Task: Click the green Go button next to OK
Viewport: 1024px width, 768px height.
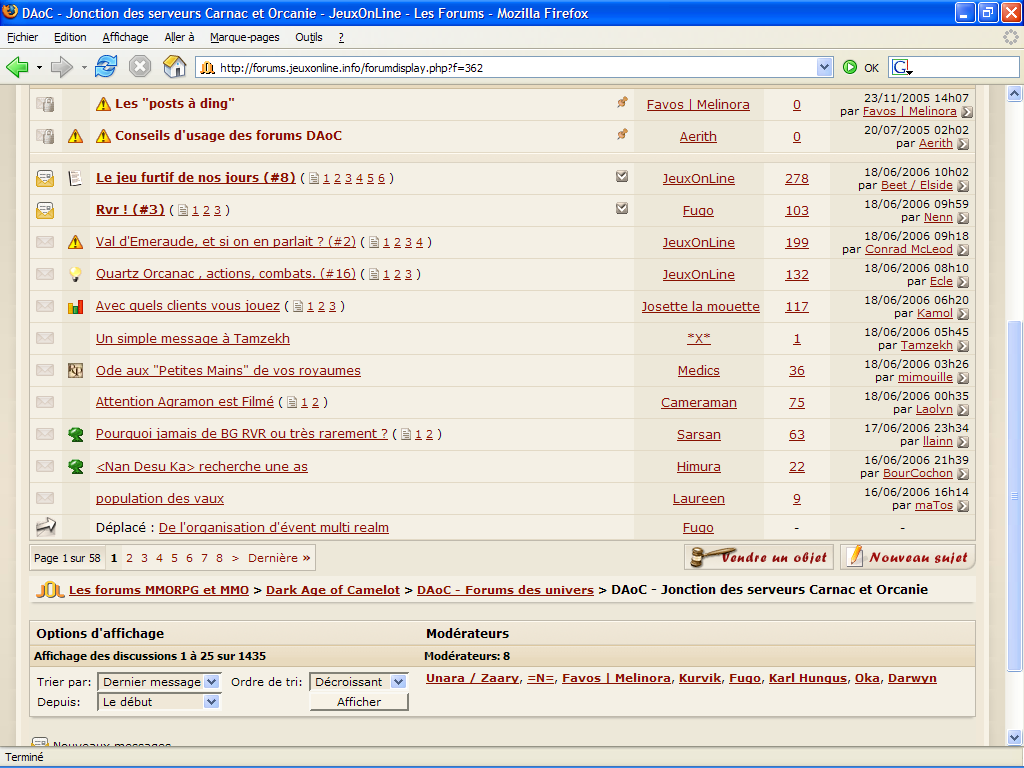Action: click(850, 67)
